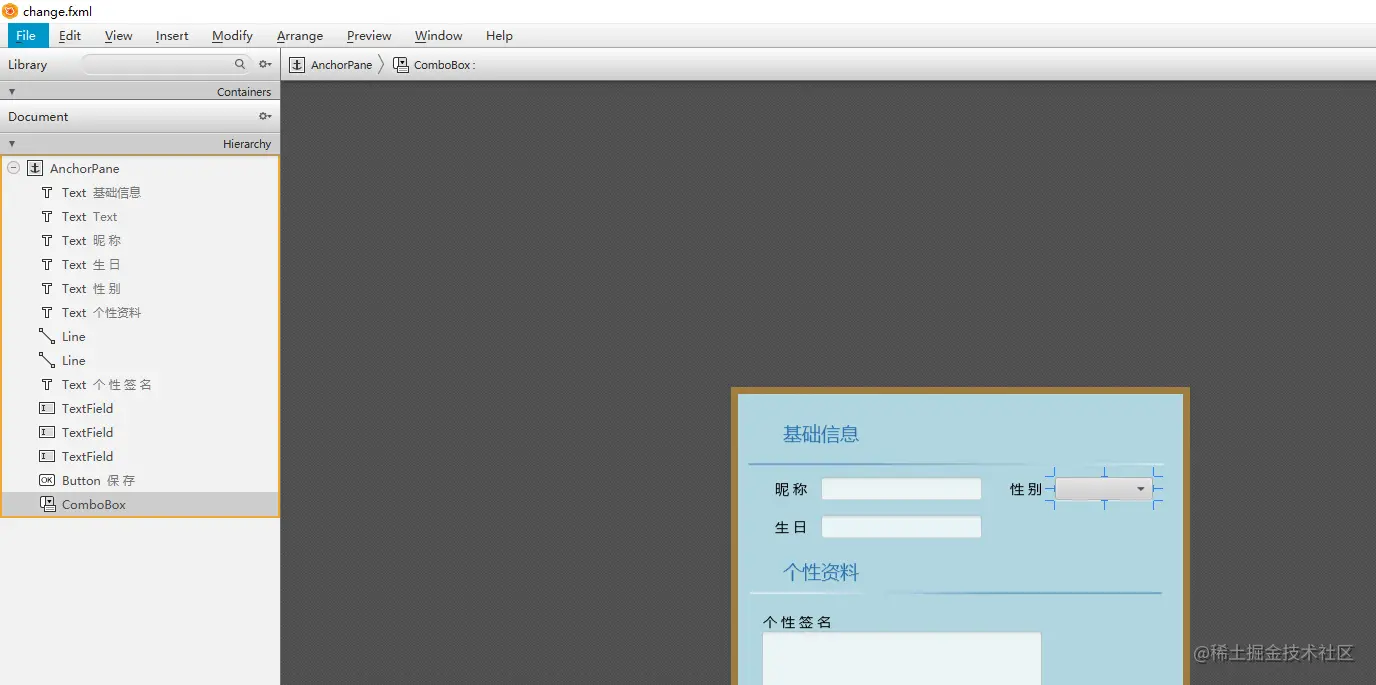Open the 性别 combo box on canvas
The width and height of the screenshot is (1376, 685).
click(x=1104, y=489)
